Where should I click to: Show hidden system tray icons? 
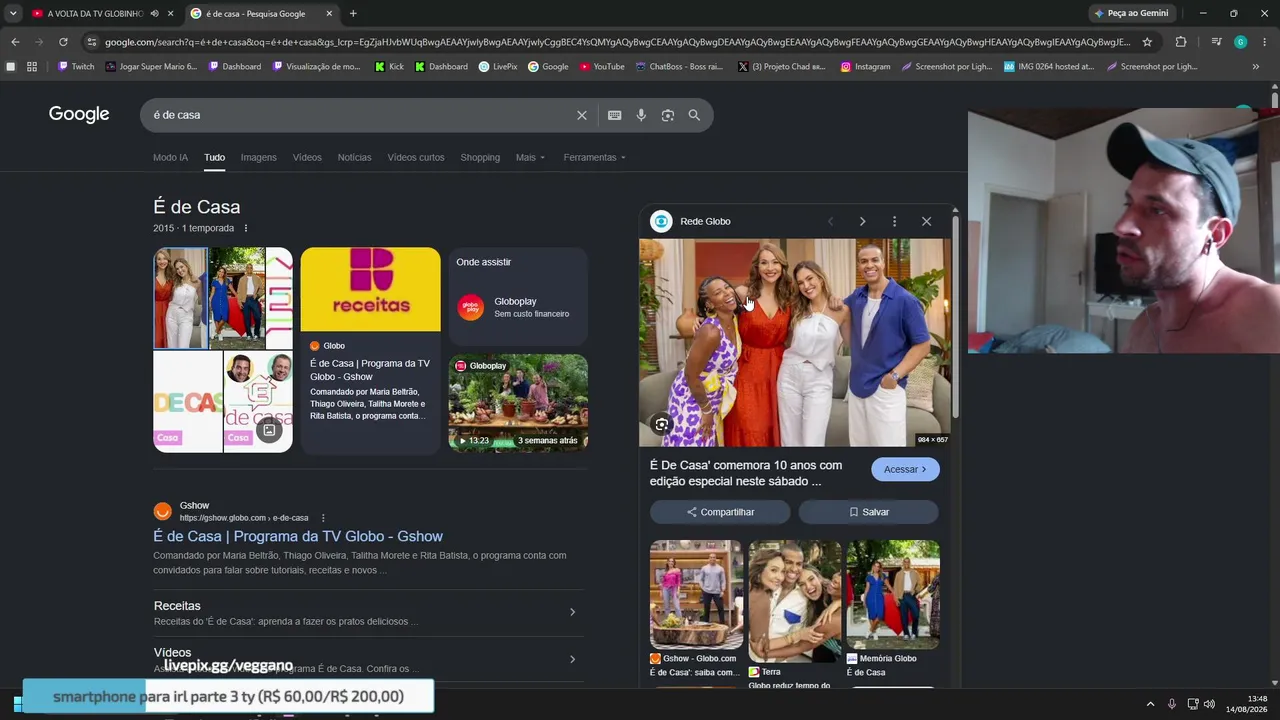[1150, 704]
